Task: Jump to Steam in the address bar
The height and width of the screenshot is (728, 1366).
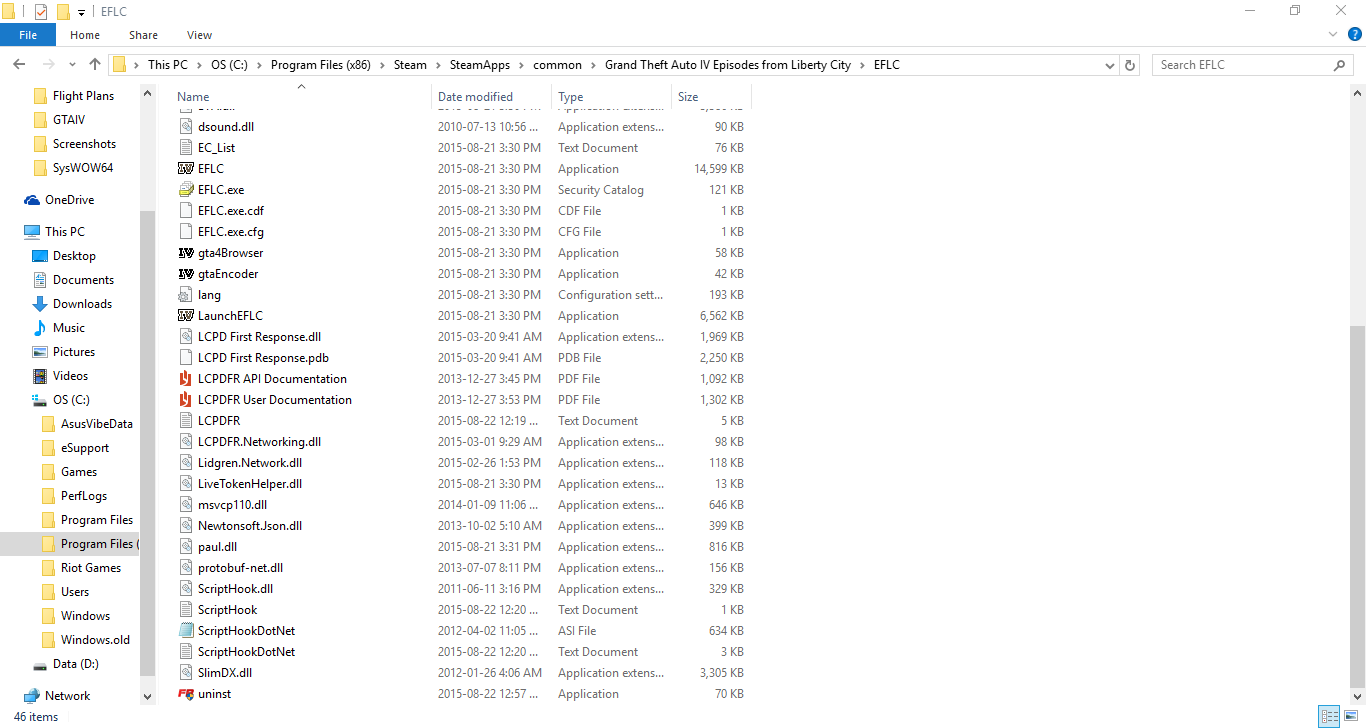Action: click(410, 65)
